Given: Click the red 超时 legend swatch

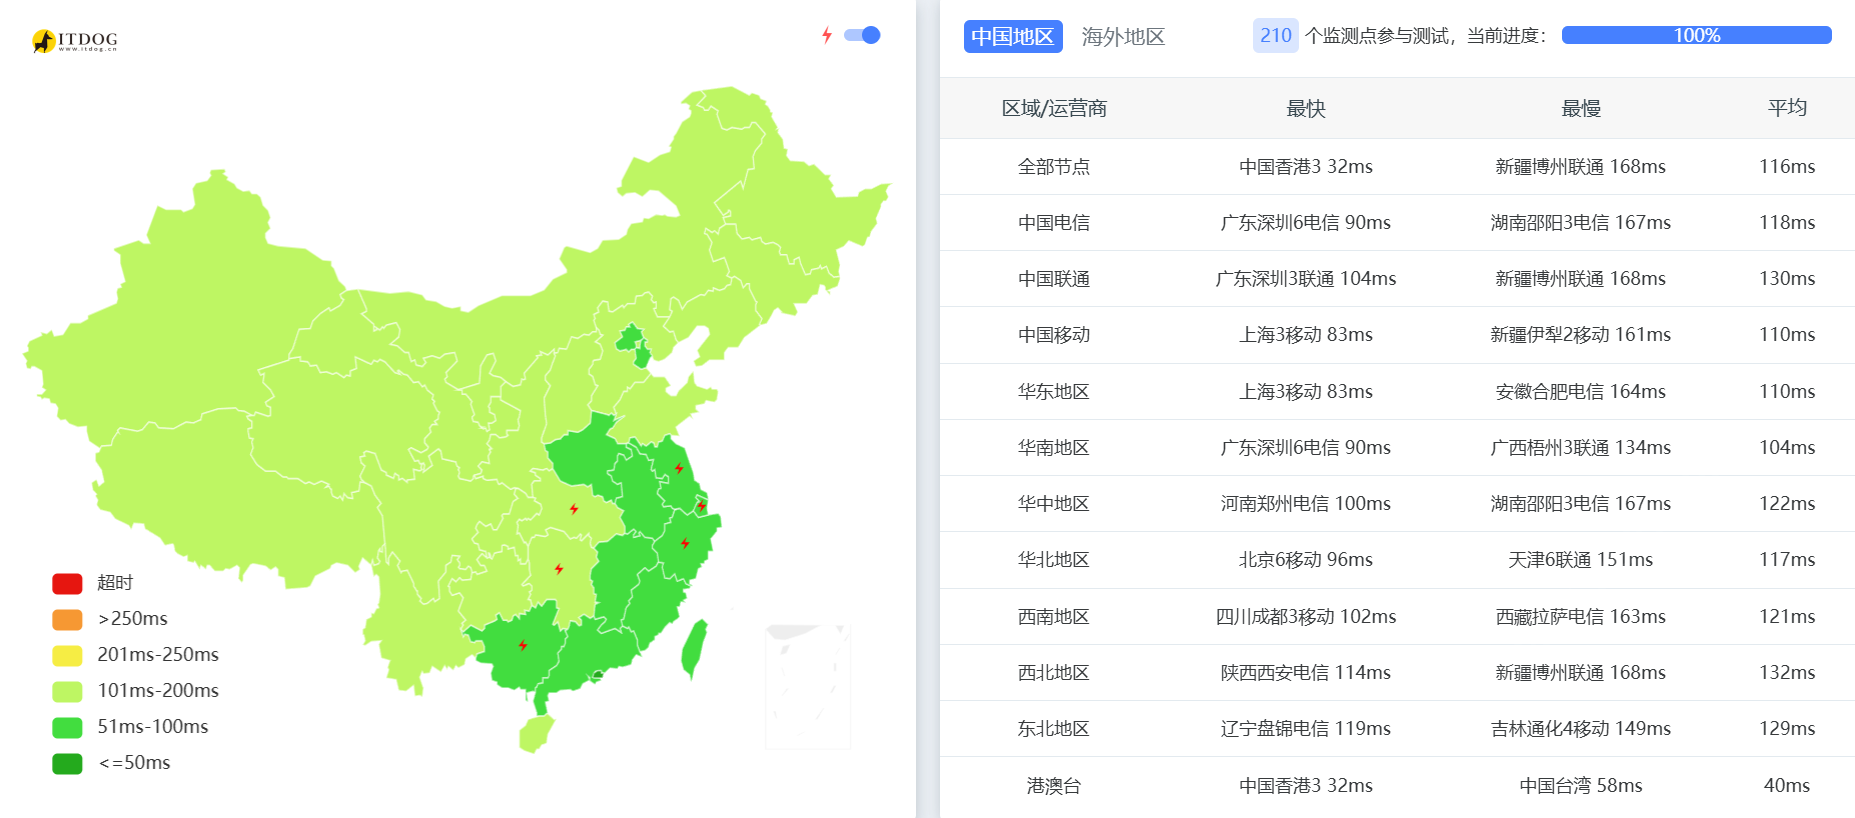Looking at the screenshot, I should pyautogui.click(x=67, y=583).
